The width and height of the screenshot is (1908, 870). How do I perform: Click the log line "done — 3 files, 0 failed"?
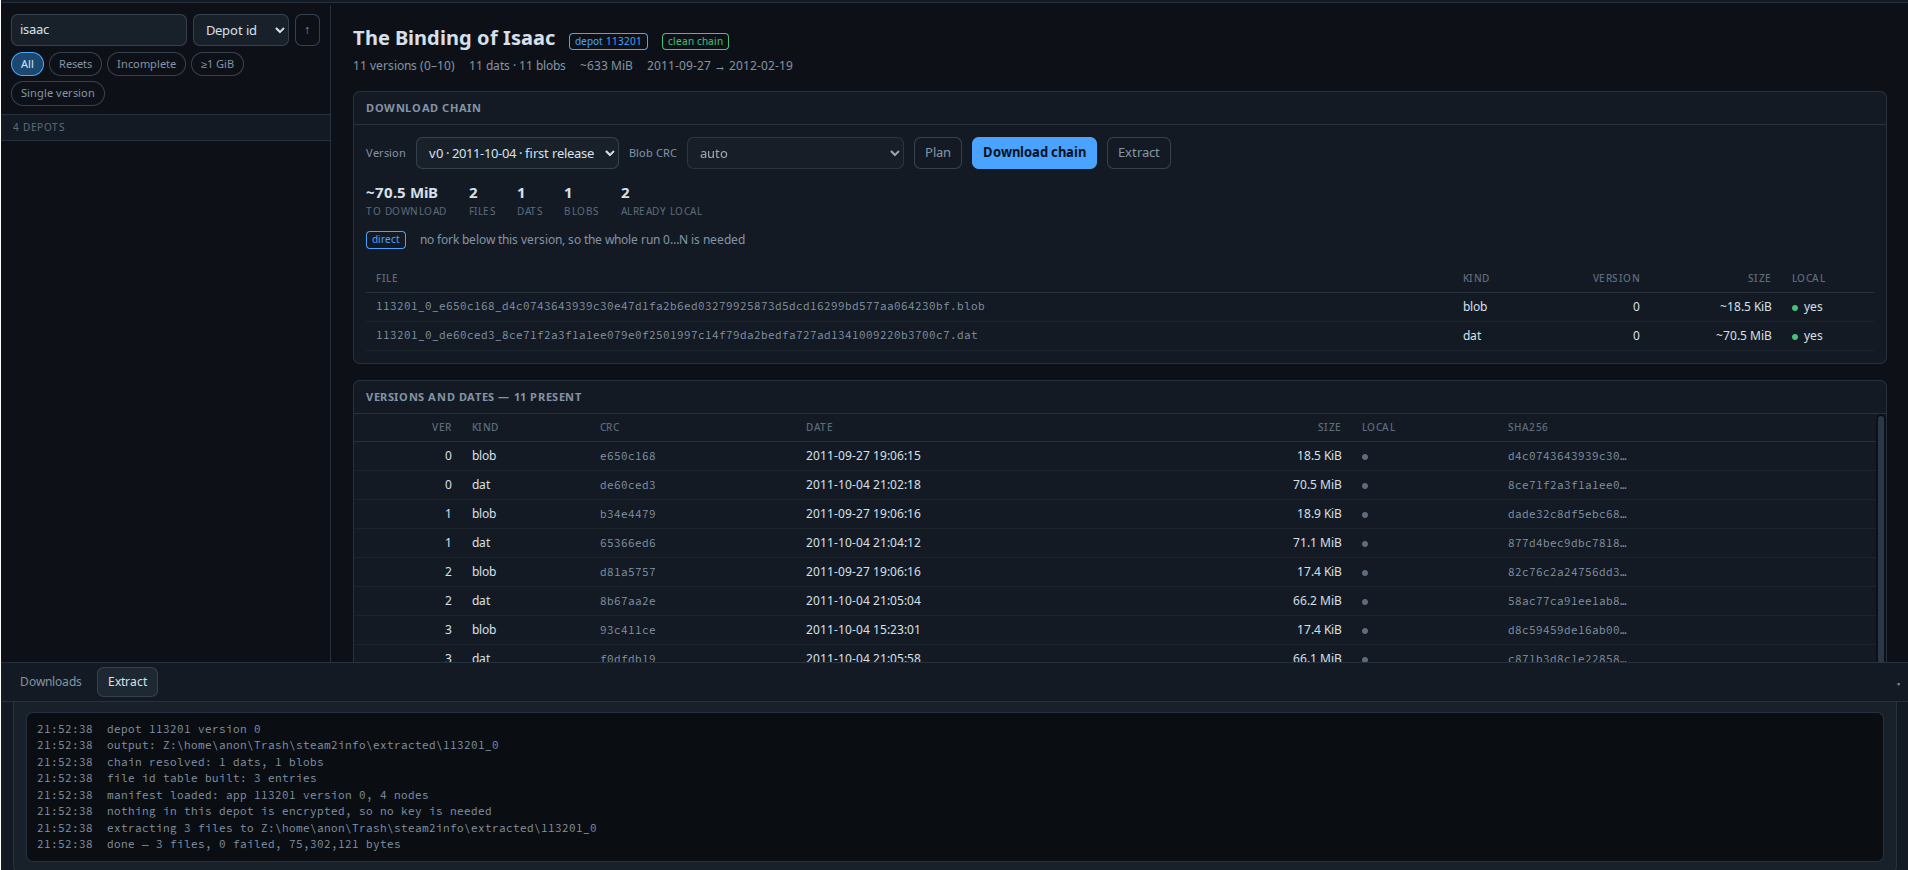pyautogui.click(x=254, y=845)
